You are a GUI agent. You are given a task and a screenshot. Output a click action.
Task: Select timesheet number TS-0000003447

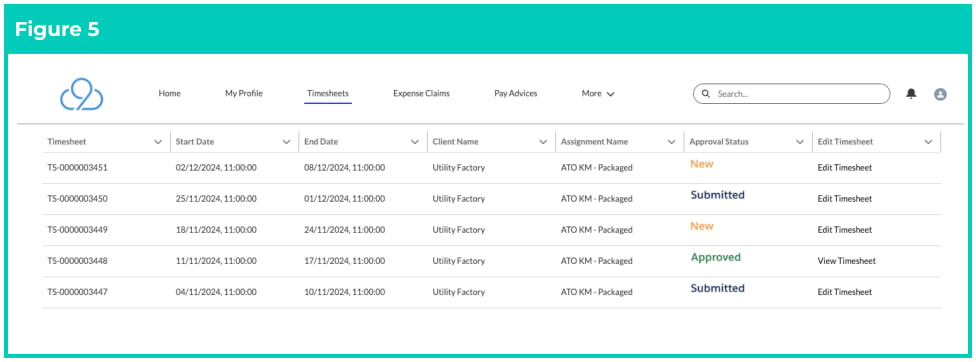tap(77, 292)
